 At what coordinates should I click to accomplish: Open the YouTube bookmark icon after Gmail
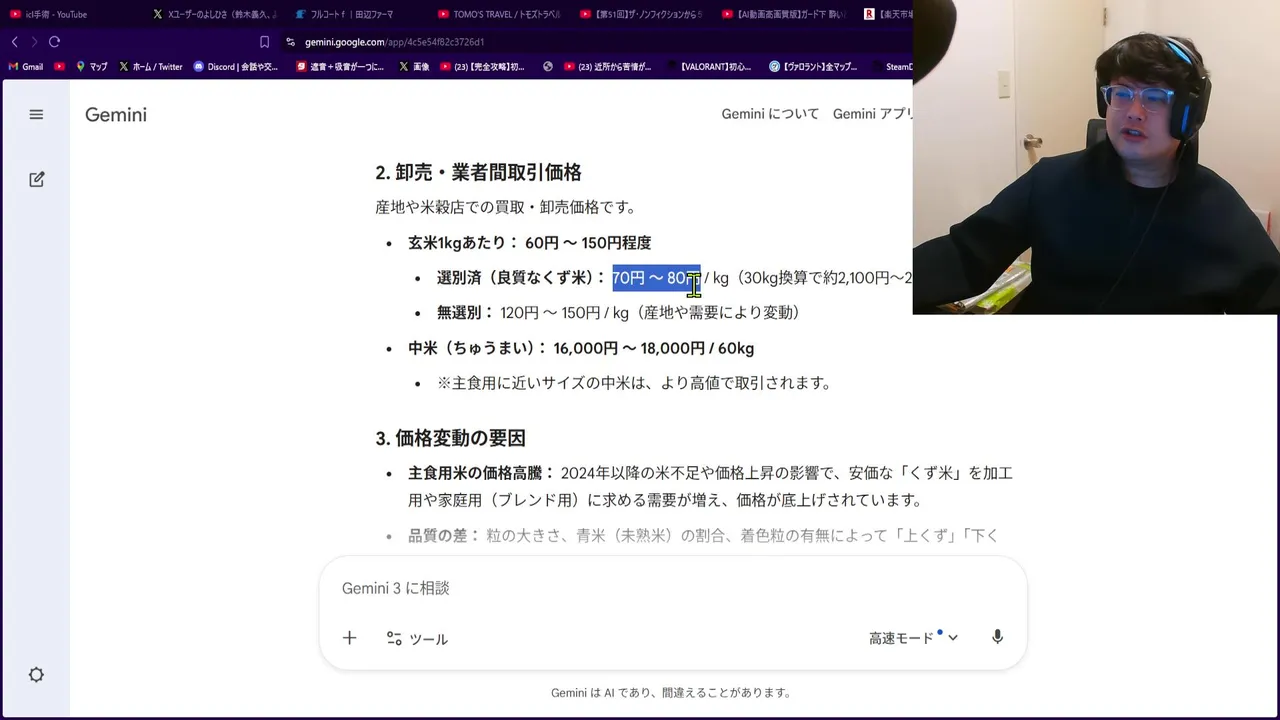[x=60, y=67]
